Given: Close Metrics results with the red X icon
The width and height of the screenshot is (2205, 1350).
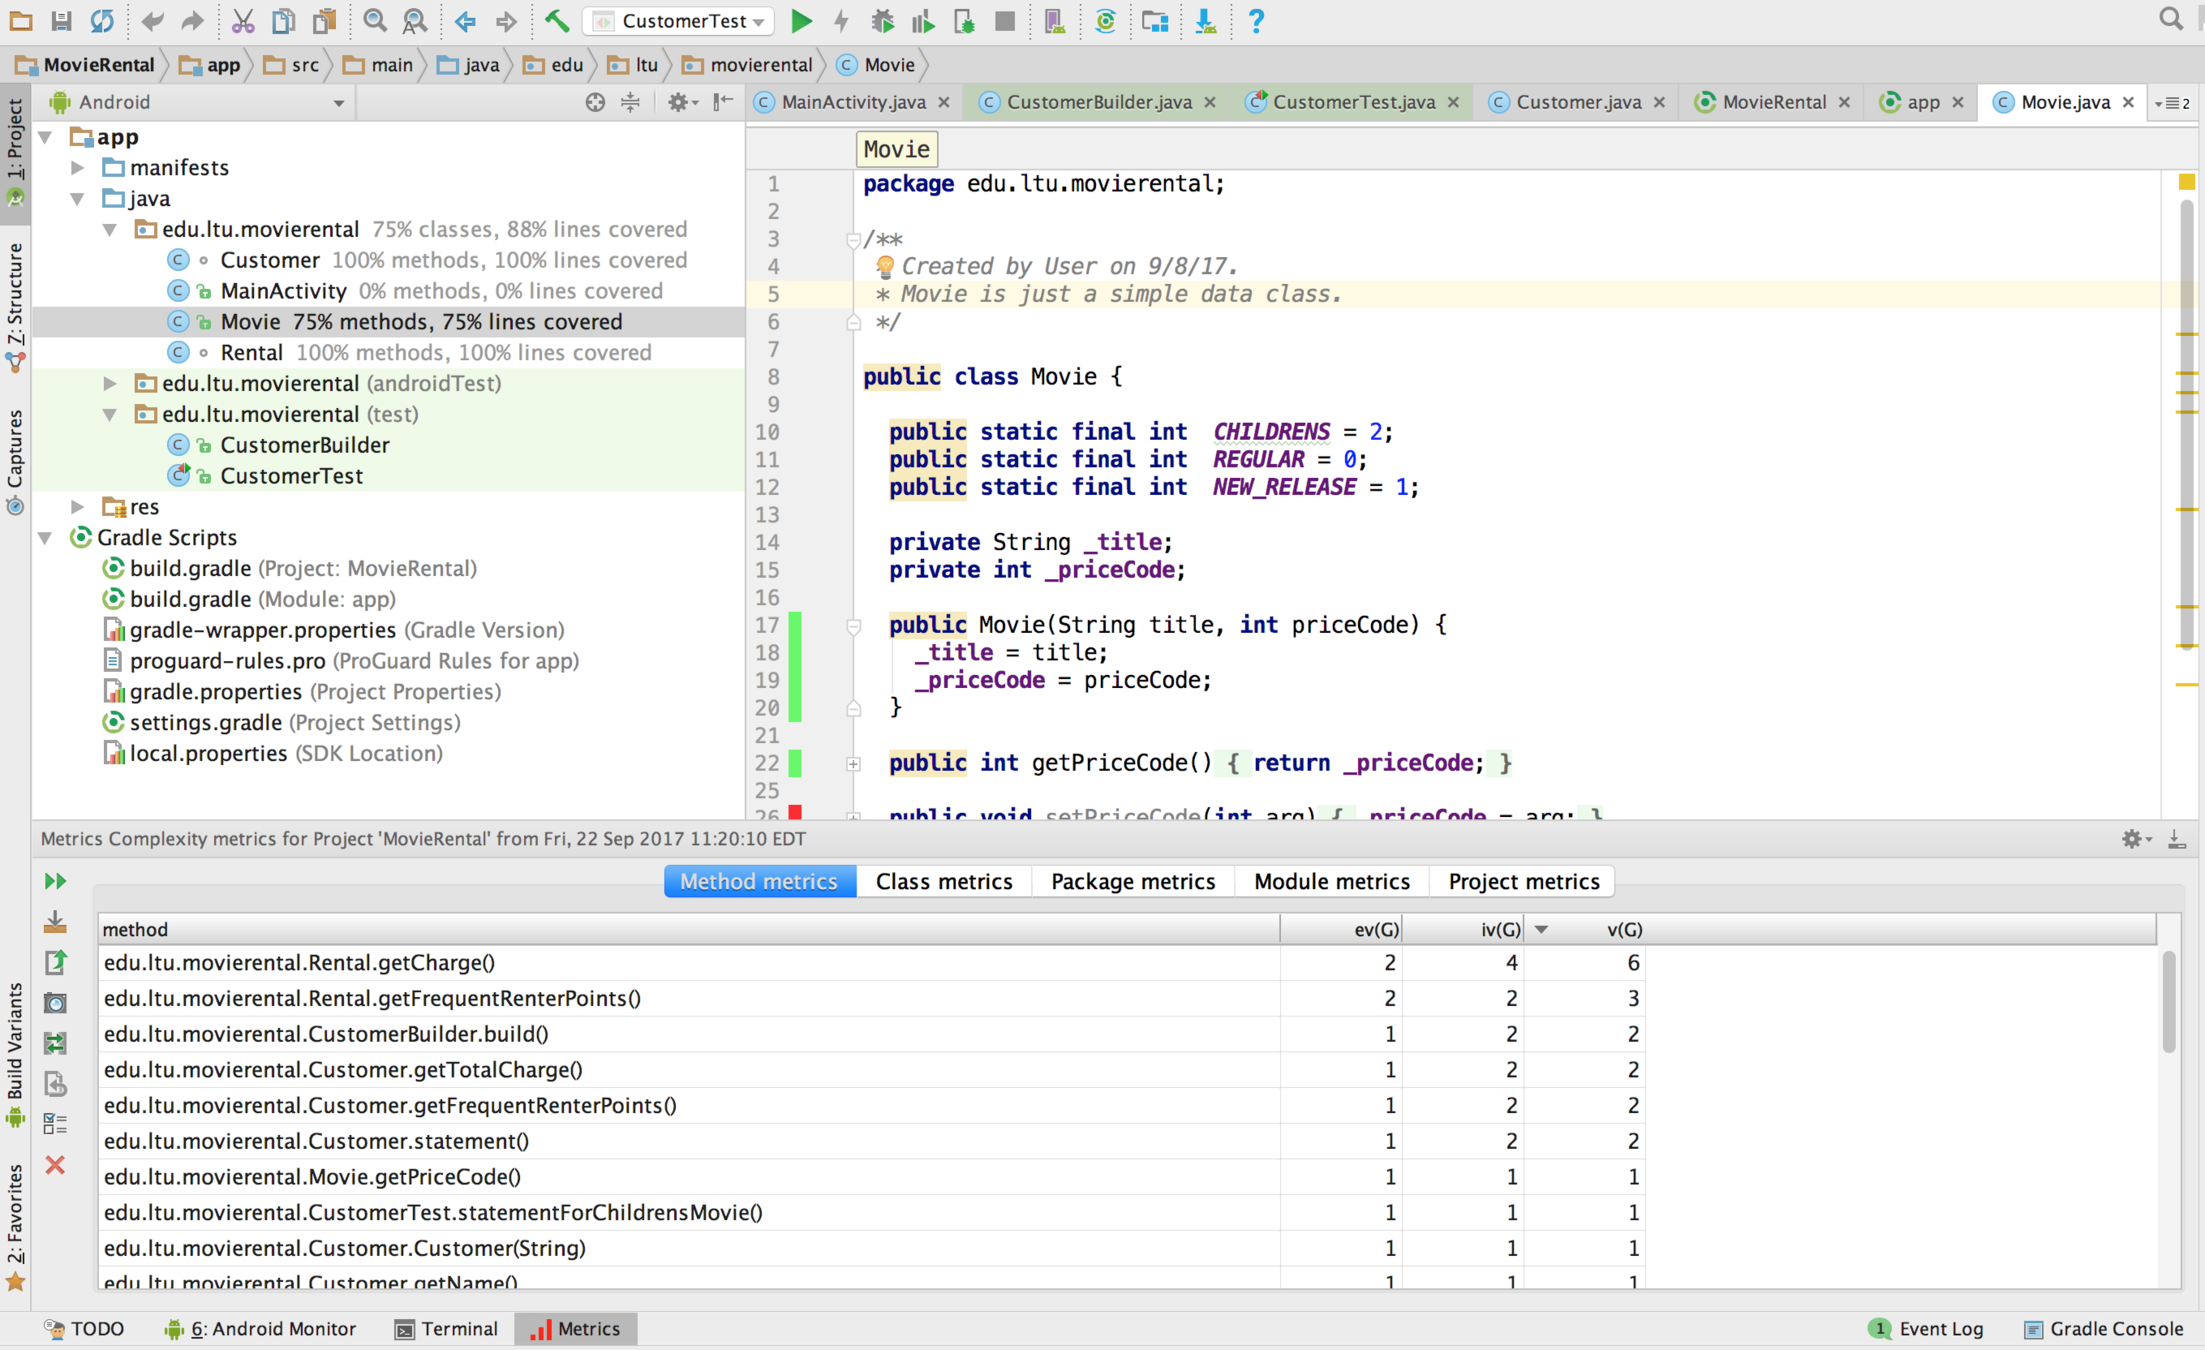Looking at the screenshot, I should pos(56,1165).
